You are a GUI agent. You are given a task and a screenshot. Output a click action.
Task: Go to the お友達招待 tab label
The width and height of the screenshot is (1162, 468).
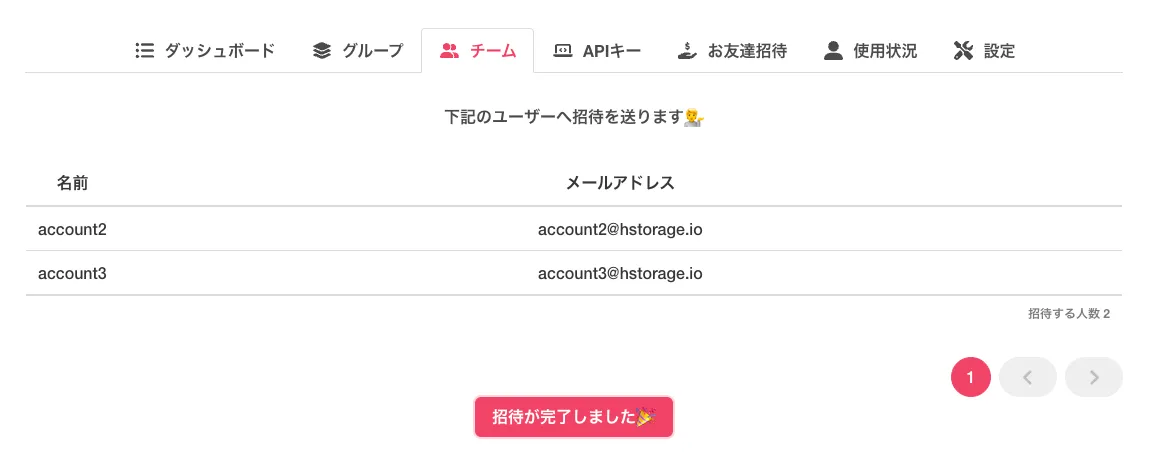tap(747, 50)
